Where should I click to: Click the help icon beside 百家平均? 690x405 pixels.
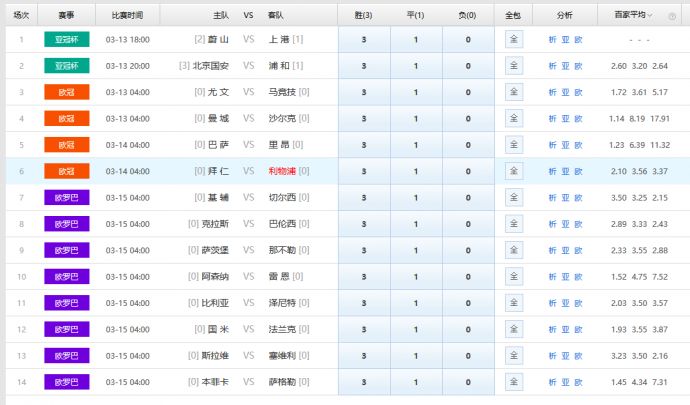pyautogui.click(x=672, y=16)
